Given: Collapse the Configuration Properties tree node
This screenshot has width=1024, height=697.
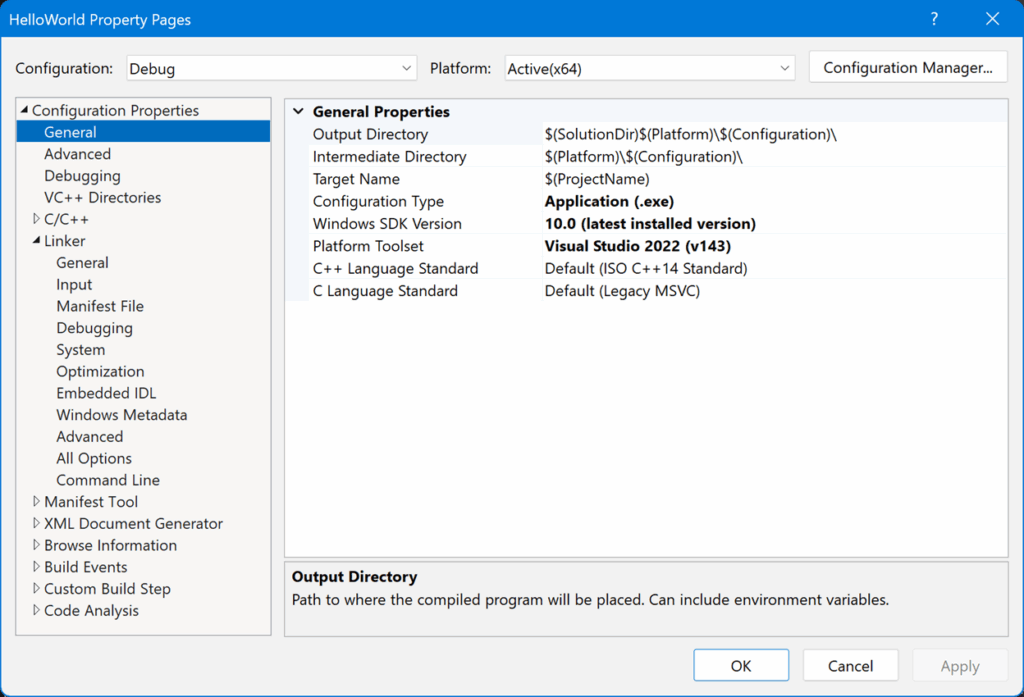Looking at the screenshot, I should pos(24,111).
